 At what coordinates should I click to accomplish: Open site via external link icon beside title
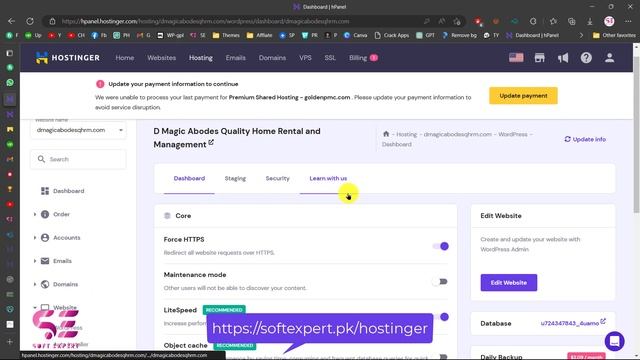pos(211,142)
